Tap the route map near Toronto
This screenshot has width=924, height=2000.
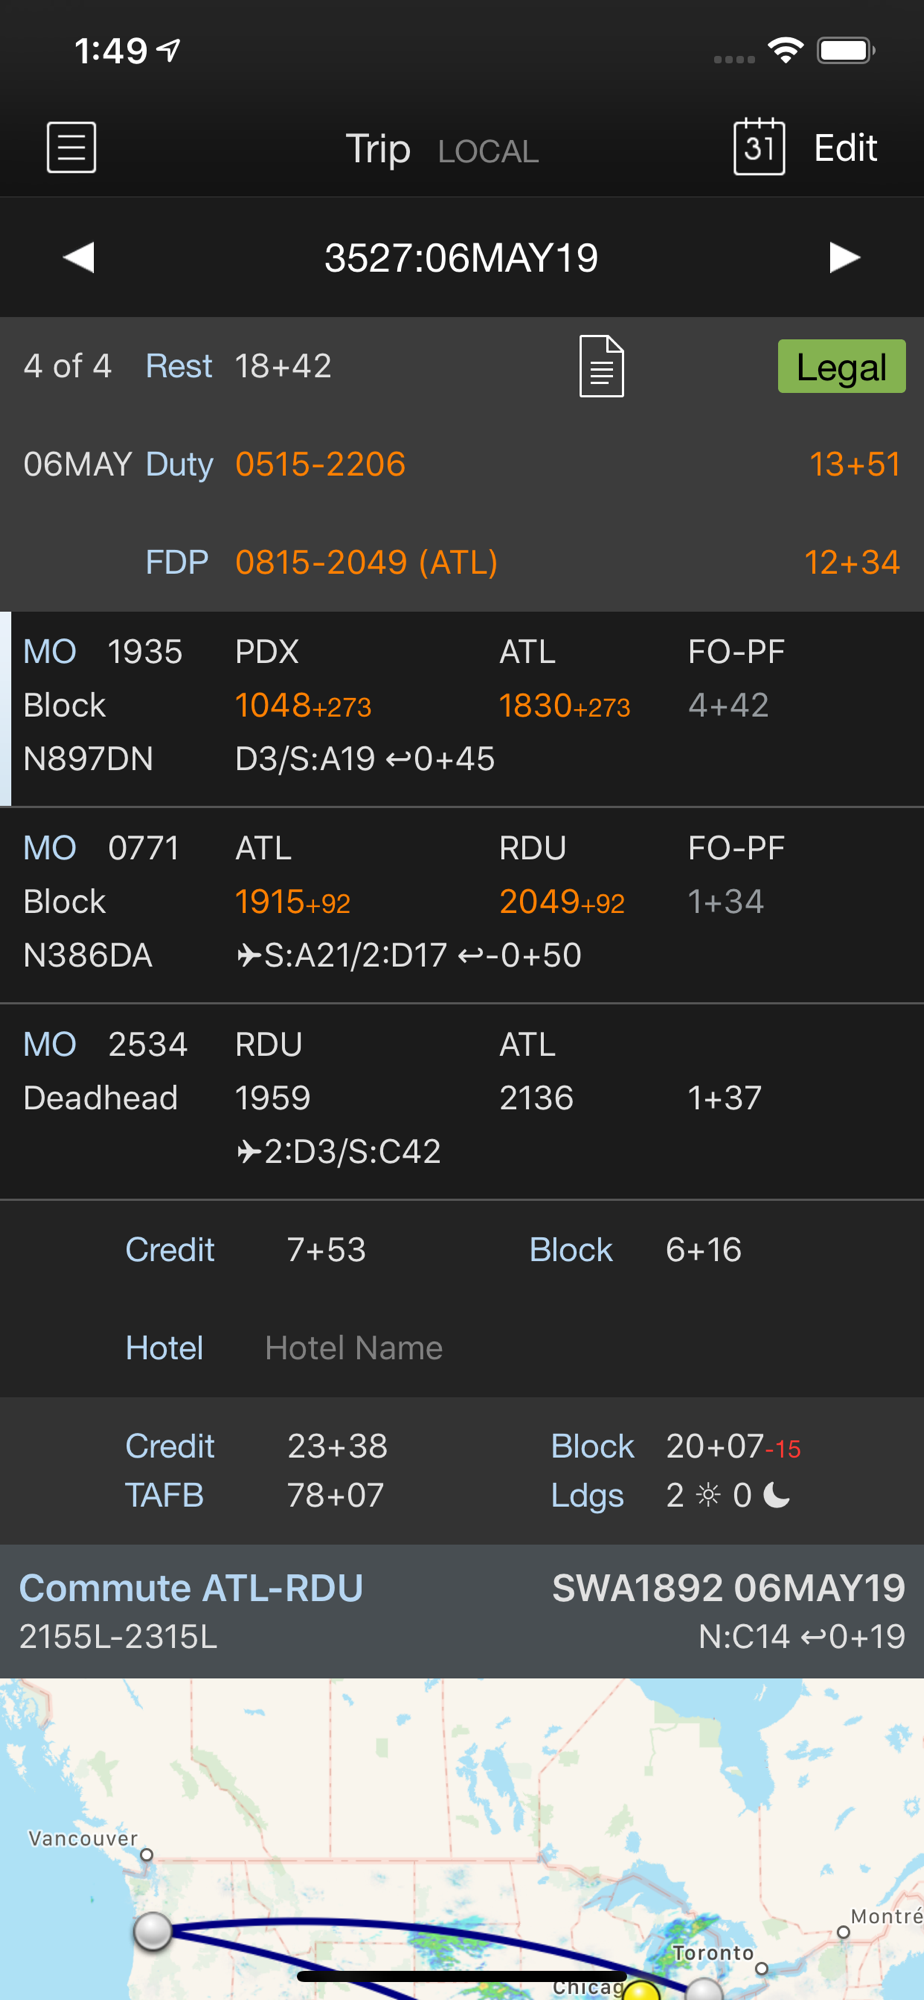pos(712,1952)
